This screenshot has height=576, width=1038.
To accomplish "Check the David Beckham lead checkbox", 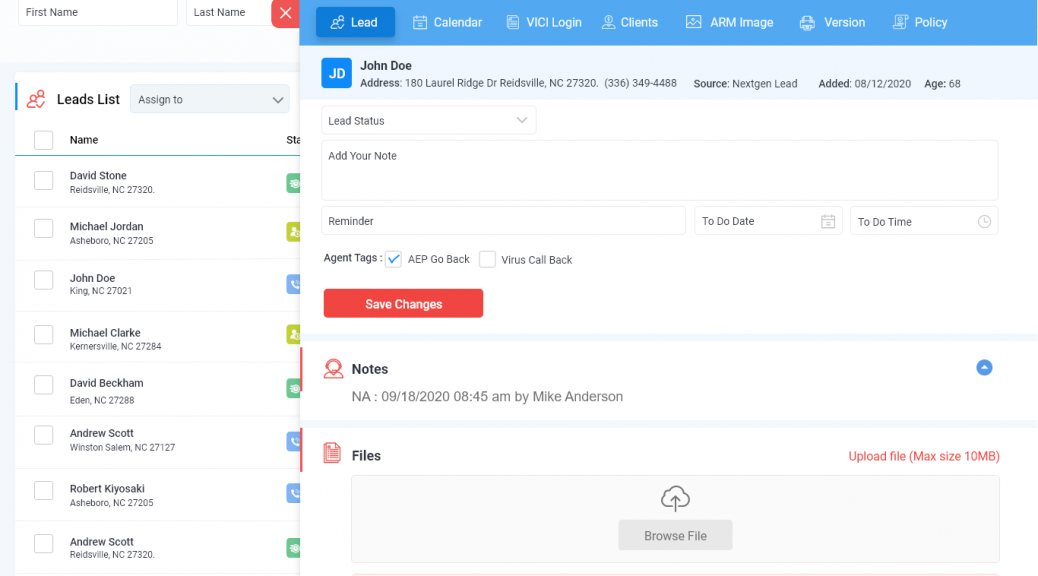I will [44, 385].
